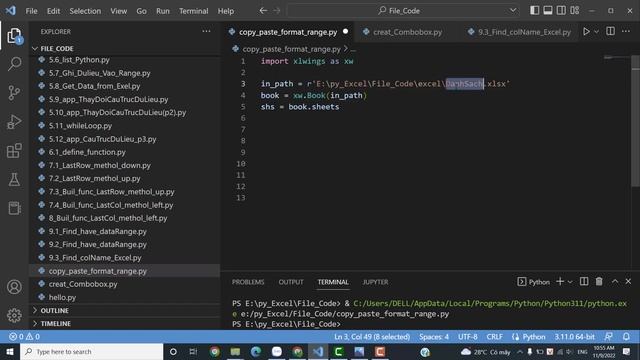640x360 pixels.
Task: Click the File_Code command center search box
Action: [403, 11]
